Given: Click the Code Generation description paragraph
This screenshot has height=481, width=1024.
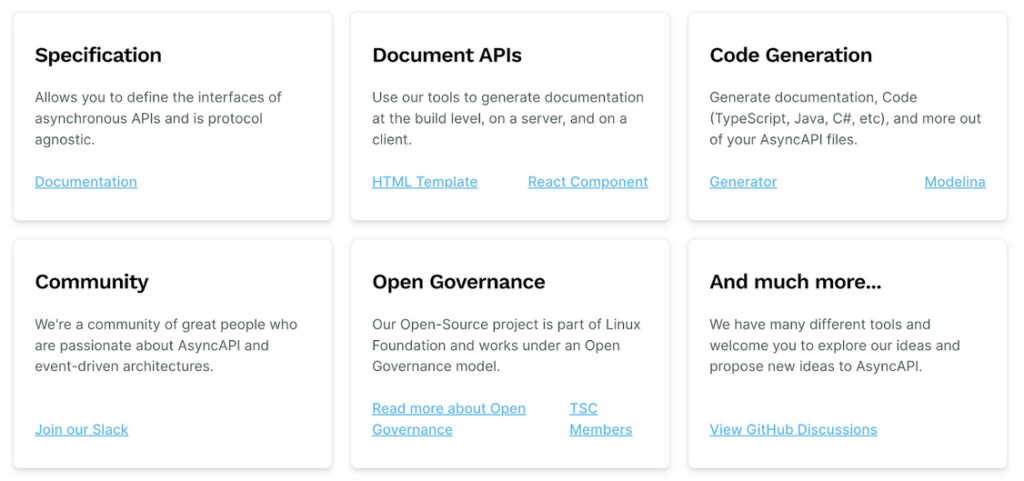Looking at the screenshot, I should click(x=846, y=119).
